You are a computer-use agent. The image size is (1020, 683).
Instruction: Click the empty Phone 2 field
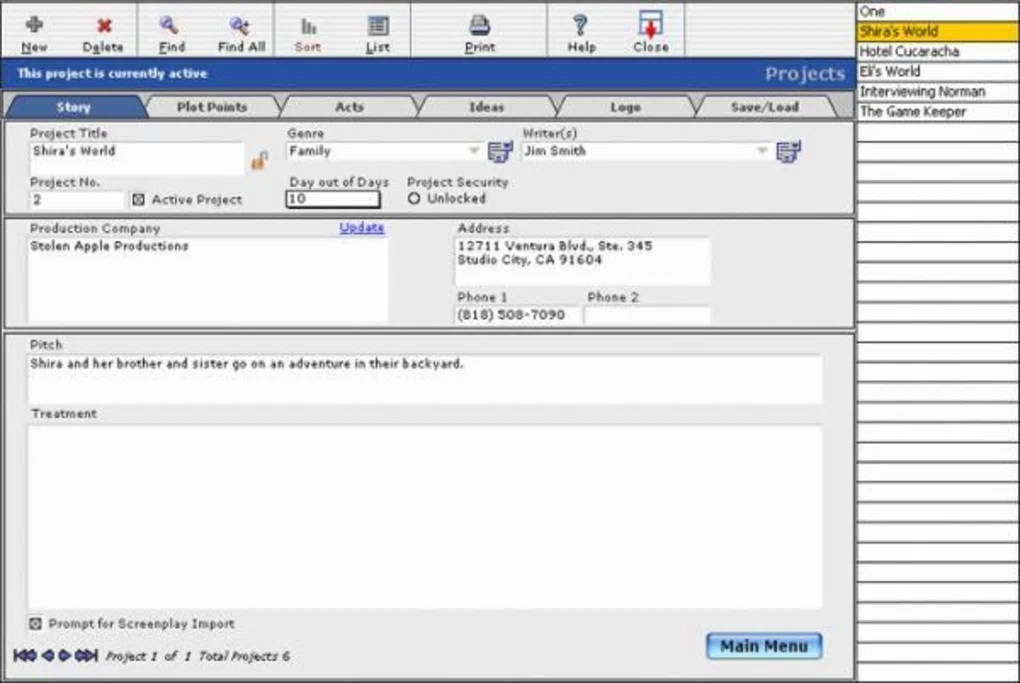click(647, 315)
